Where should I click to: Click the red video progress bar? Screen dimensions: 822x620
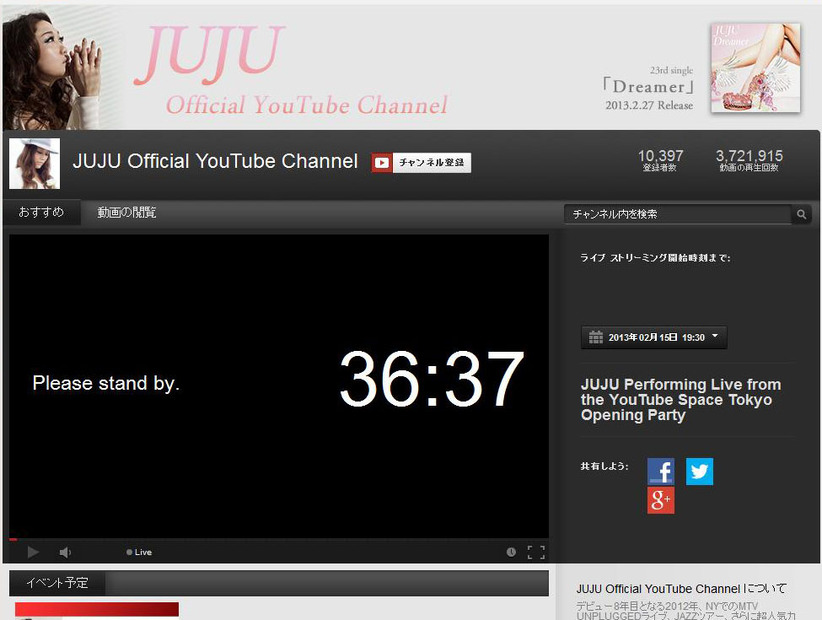click(x=13, y=539)
